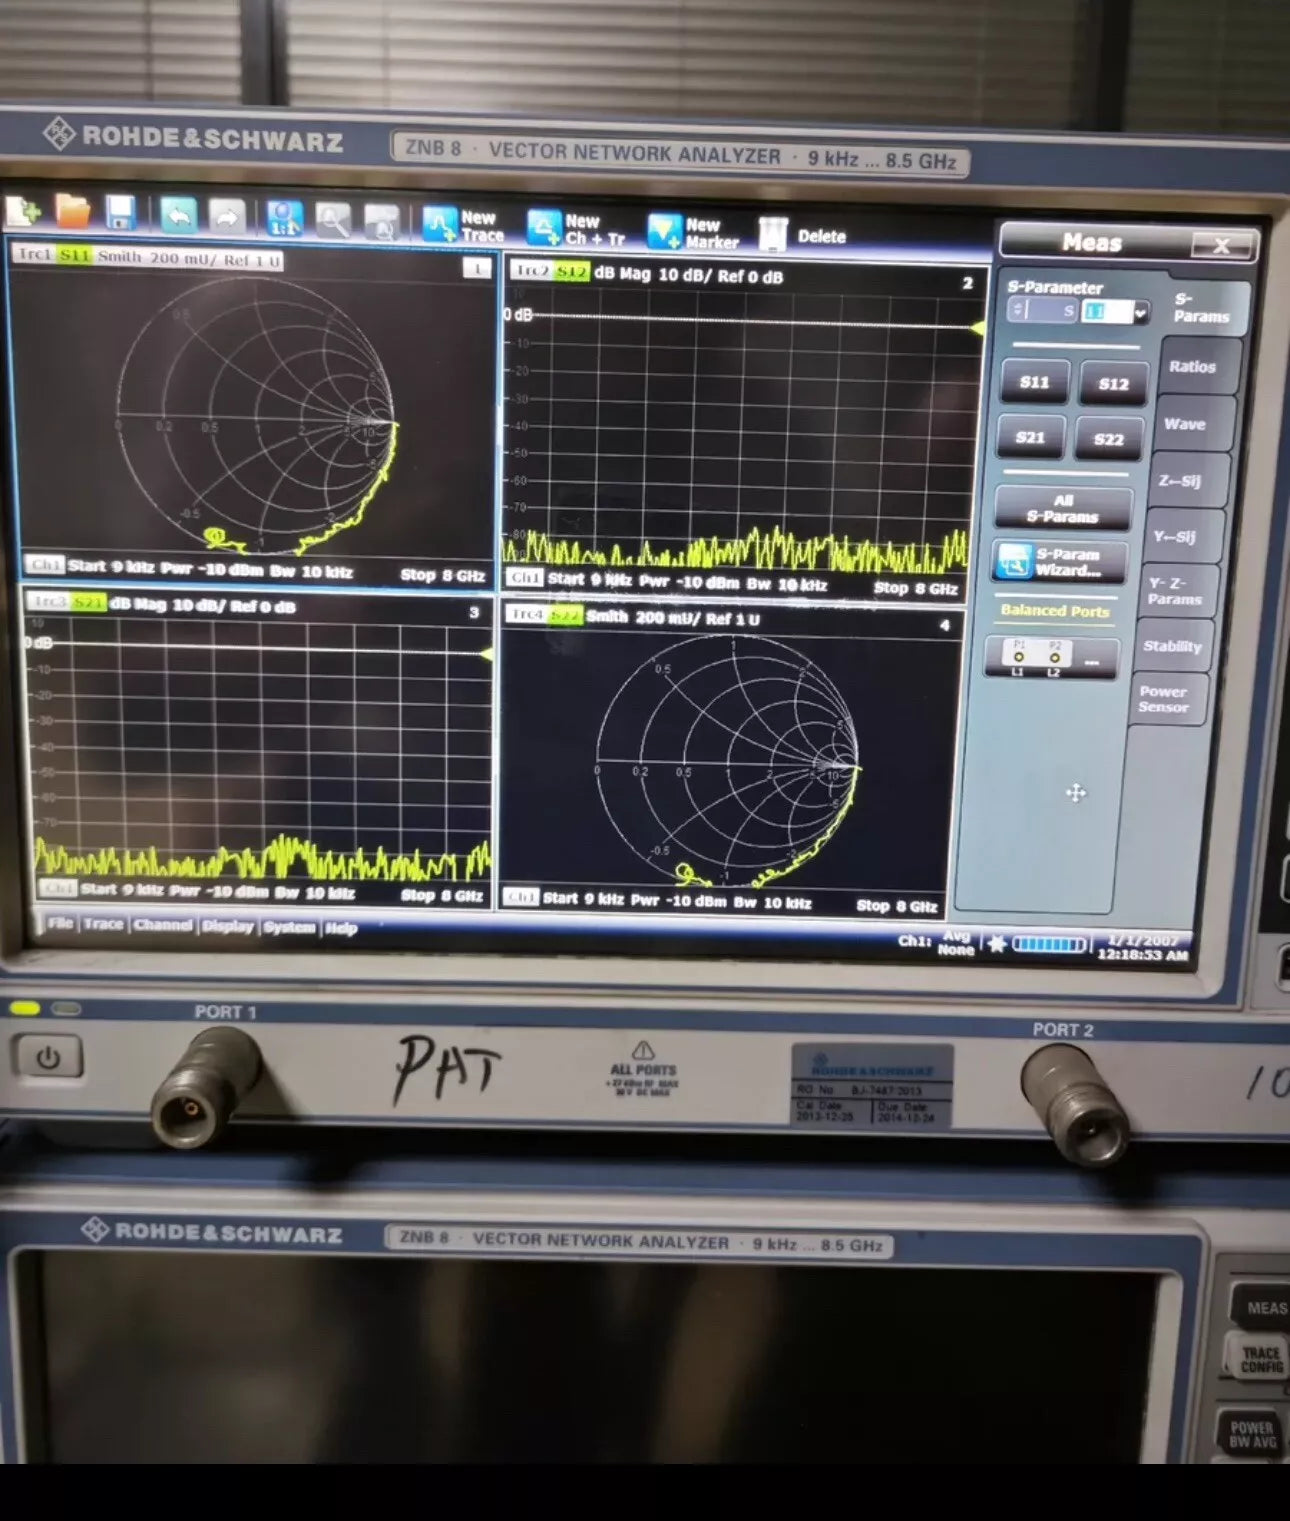Click the diagram 1 number label
Viewport: 1290px width, 1521px height.
click(x=477, y=268)
